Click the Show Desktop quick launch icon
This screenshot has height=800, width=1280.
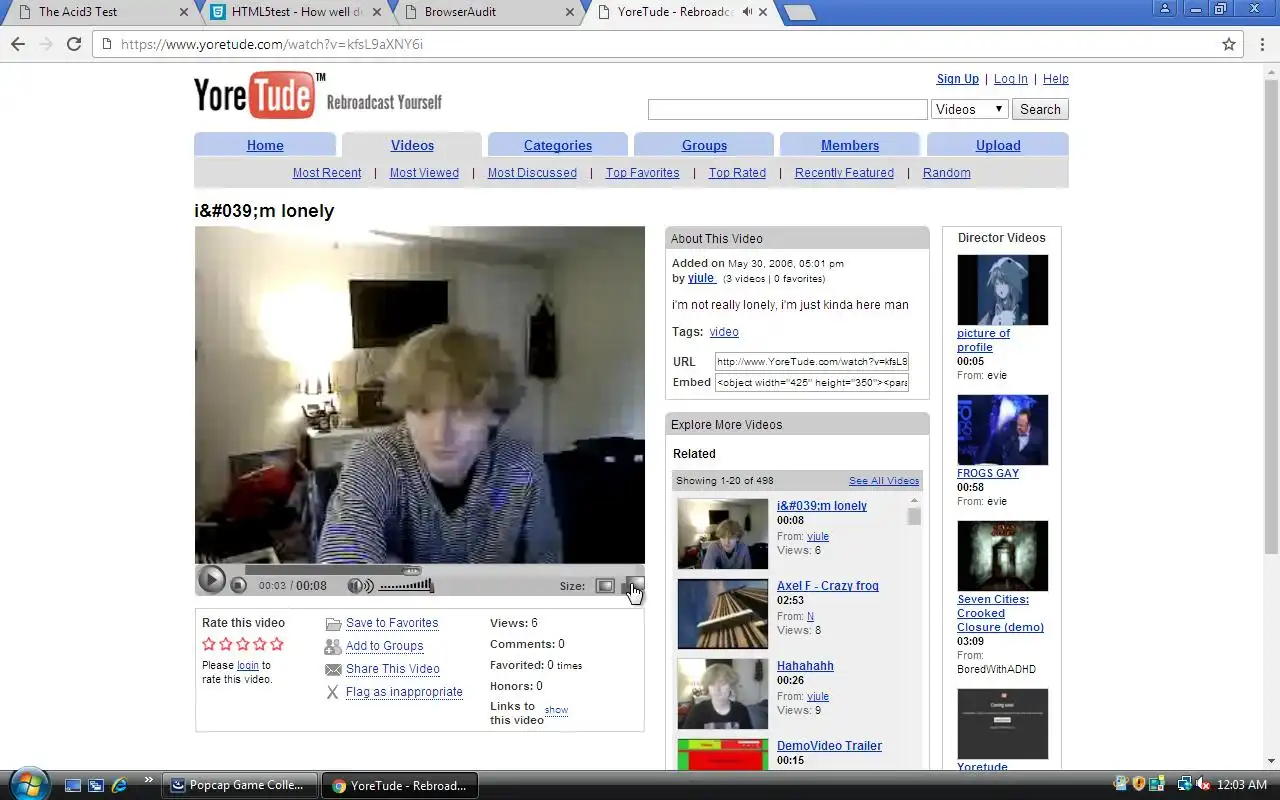73,785
